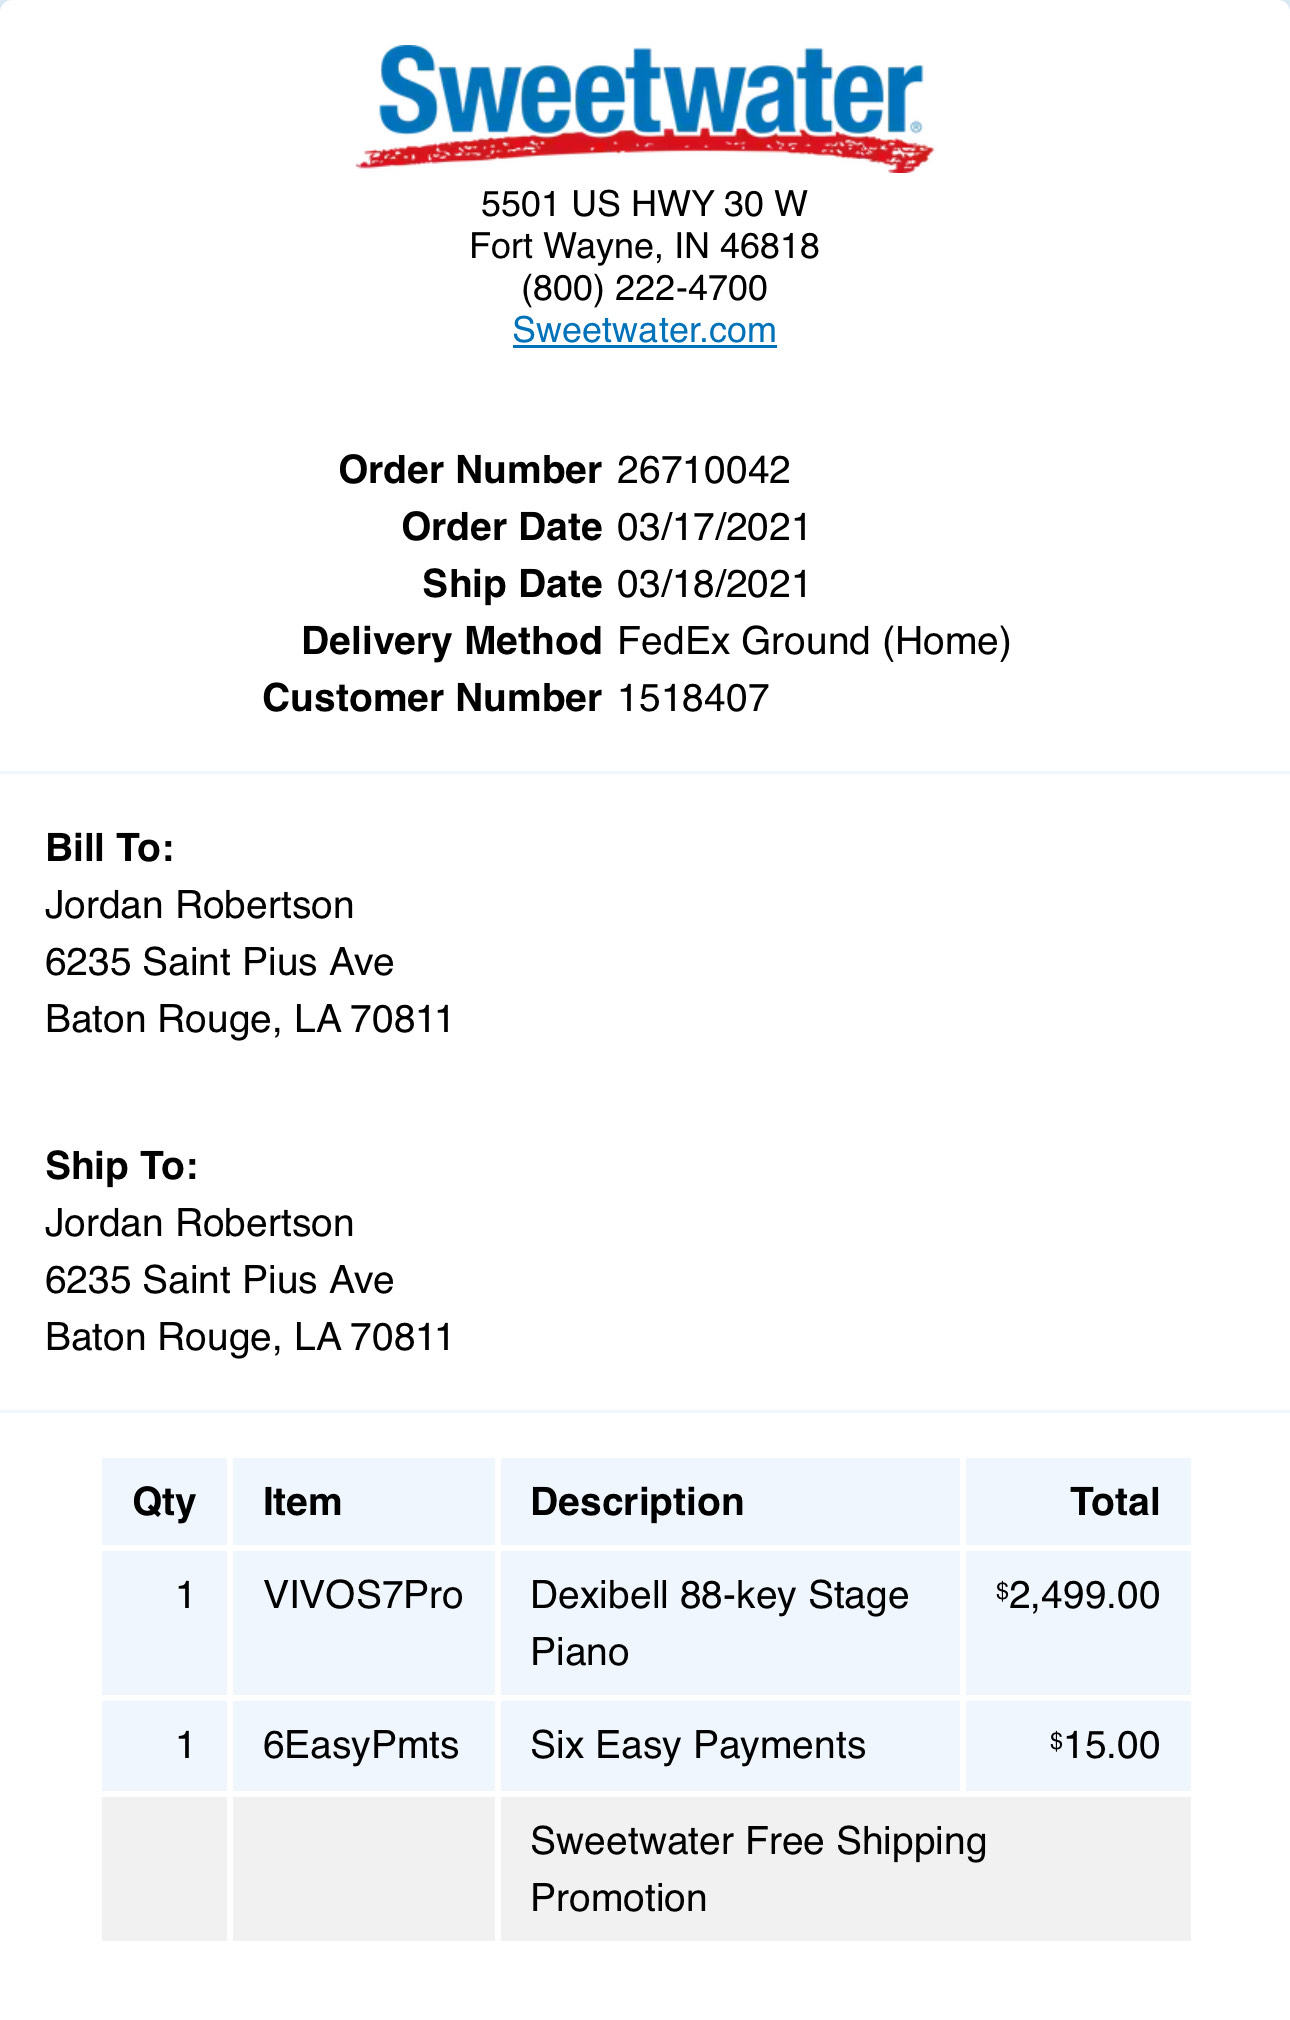Viewport: 1290px width, 2020px height.
Task: Click the Qty column header
Action: click(x=164, y=1502)
